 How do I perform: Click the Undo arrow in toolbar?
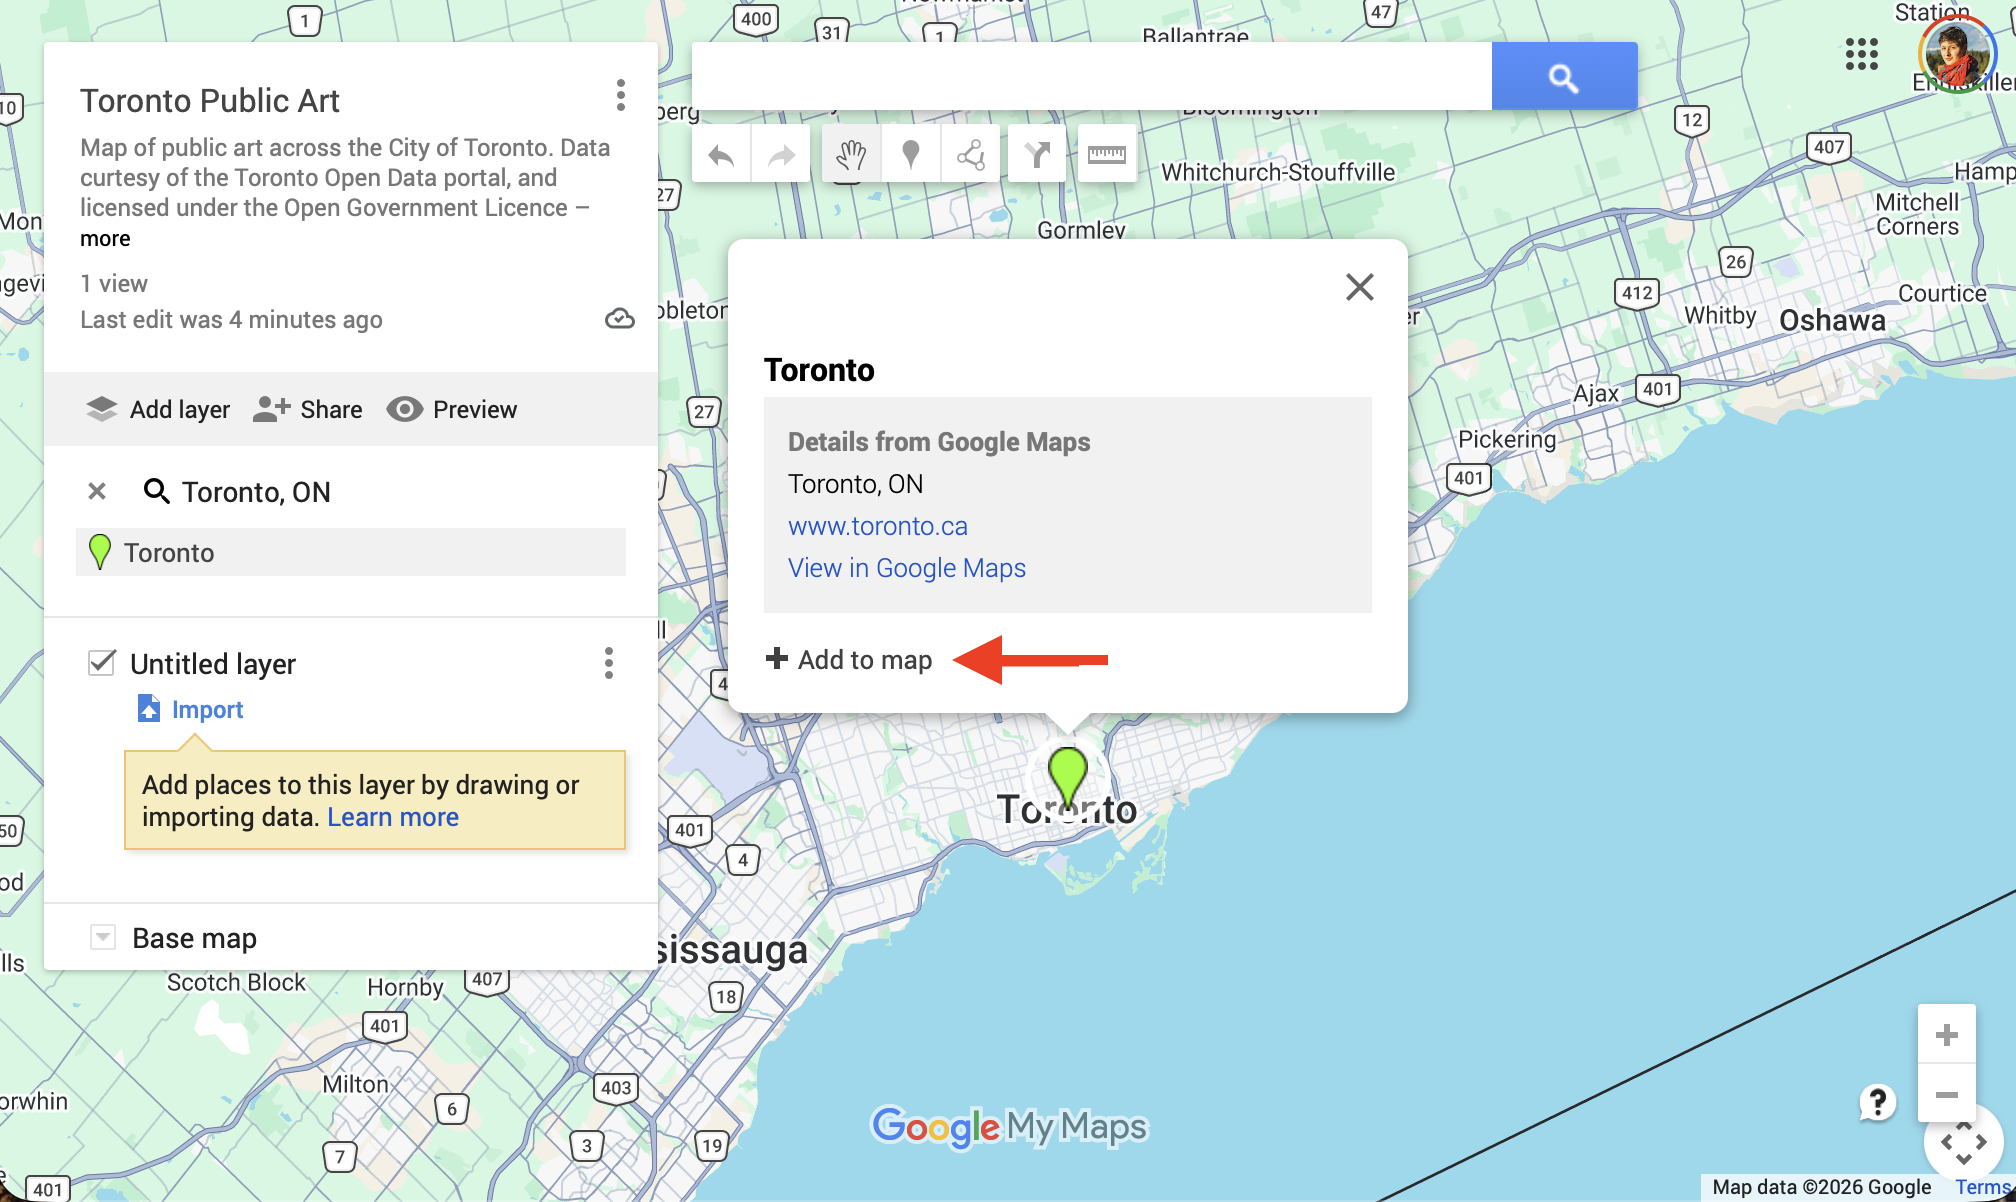[x=721, y=155]
